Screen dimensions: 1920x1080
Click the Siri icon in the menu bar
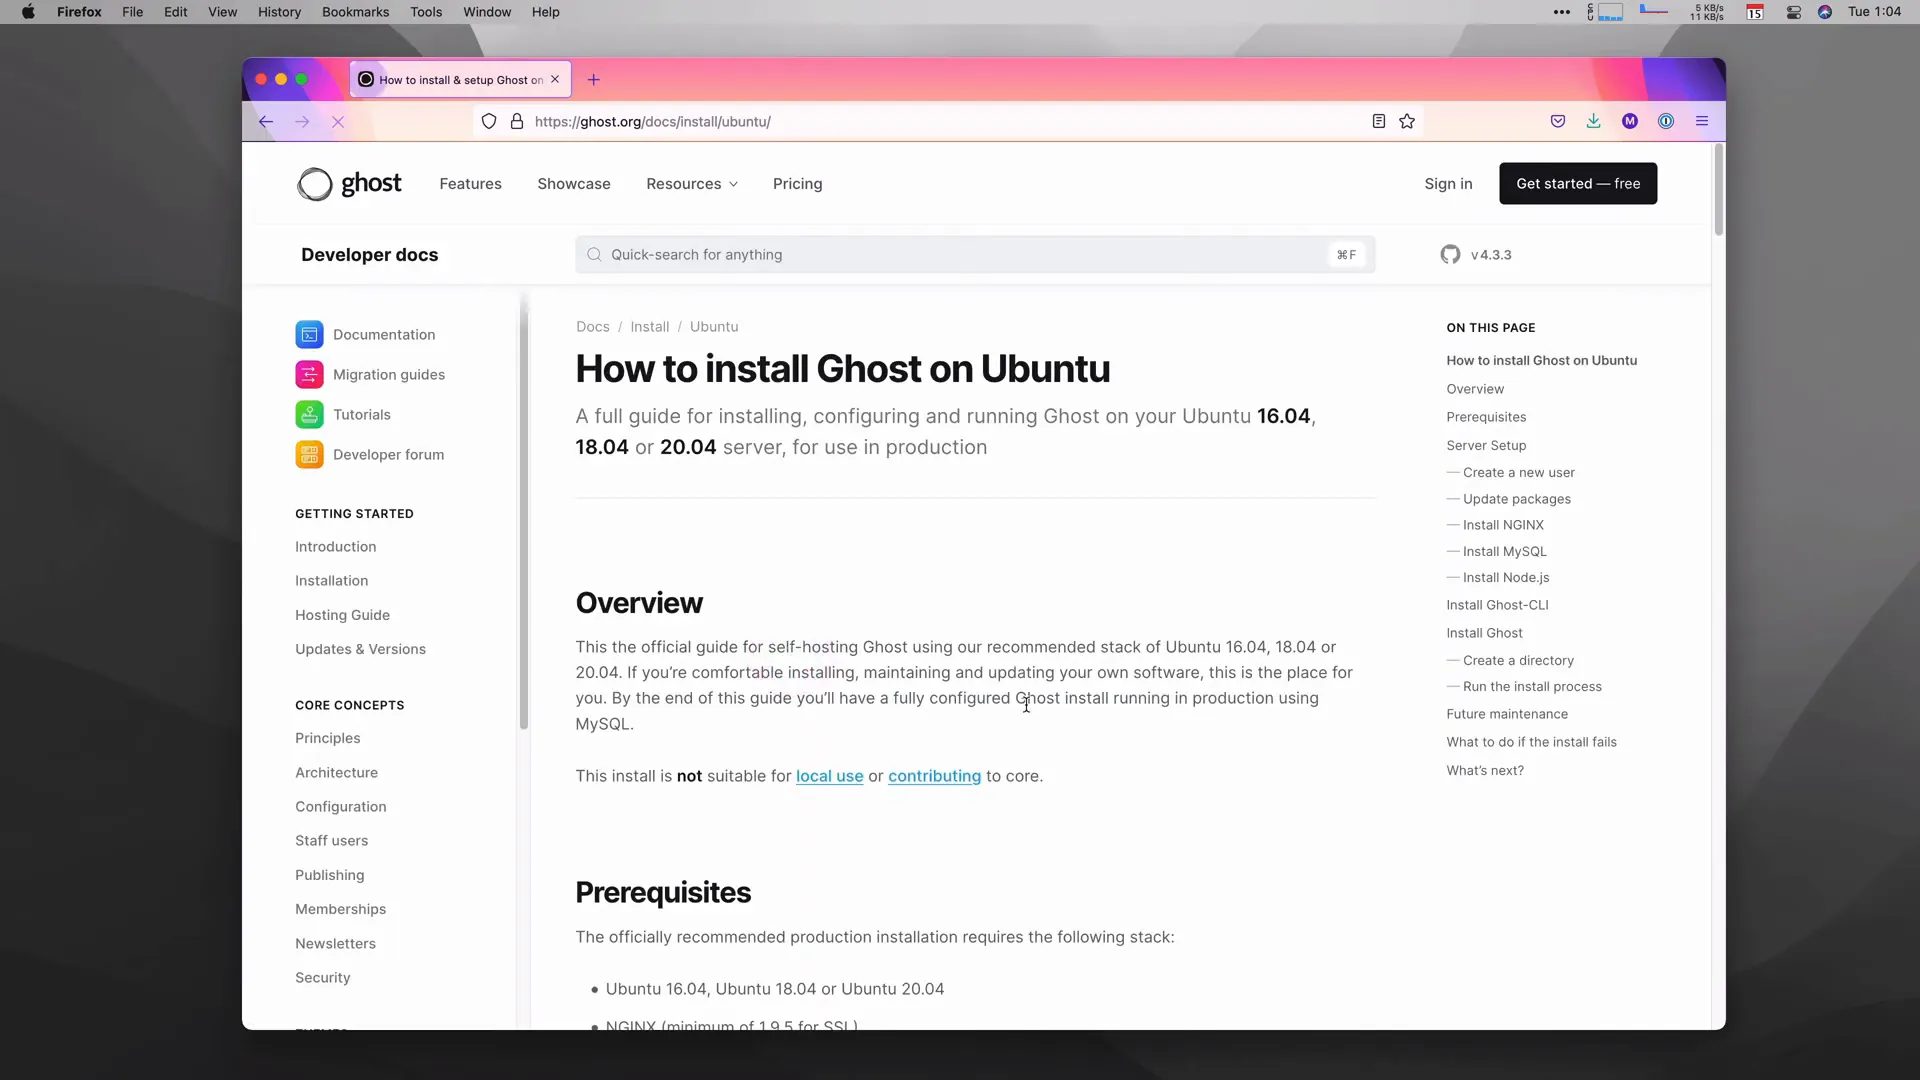[1825, 12]
